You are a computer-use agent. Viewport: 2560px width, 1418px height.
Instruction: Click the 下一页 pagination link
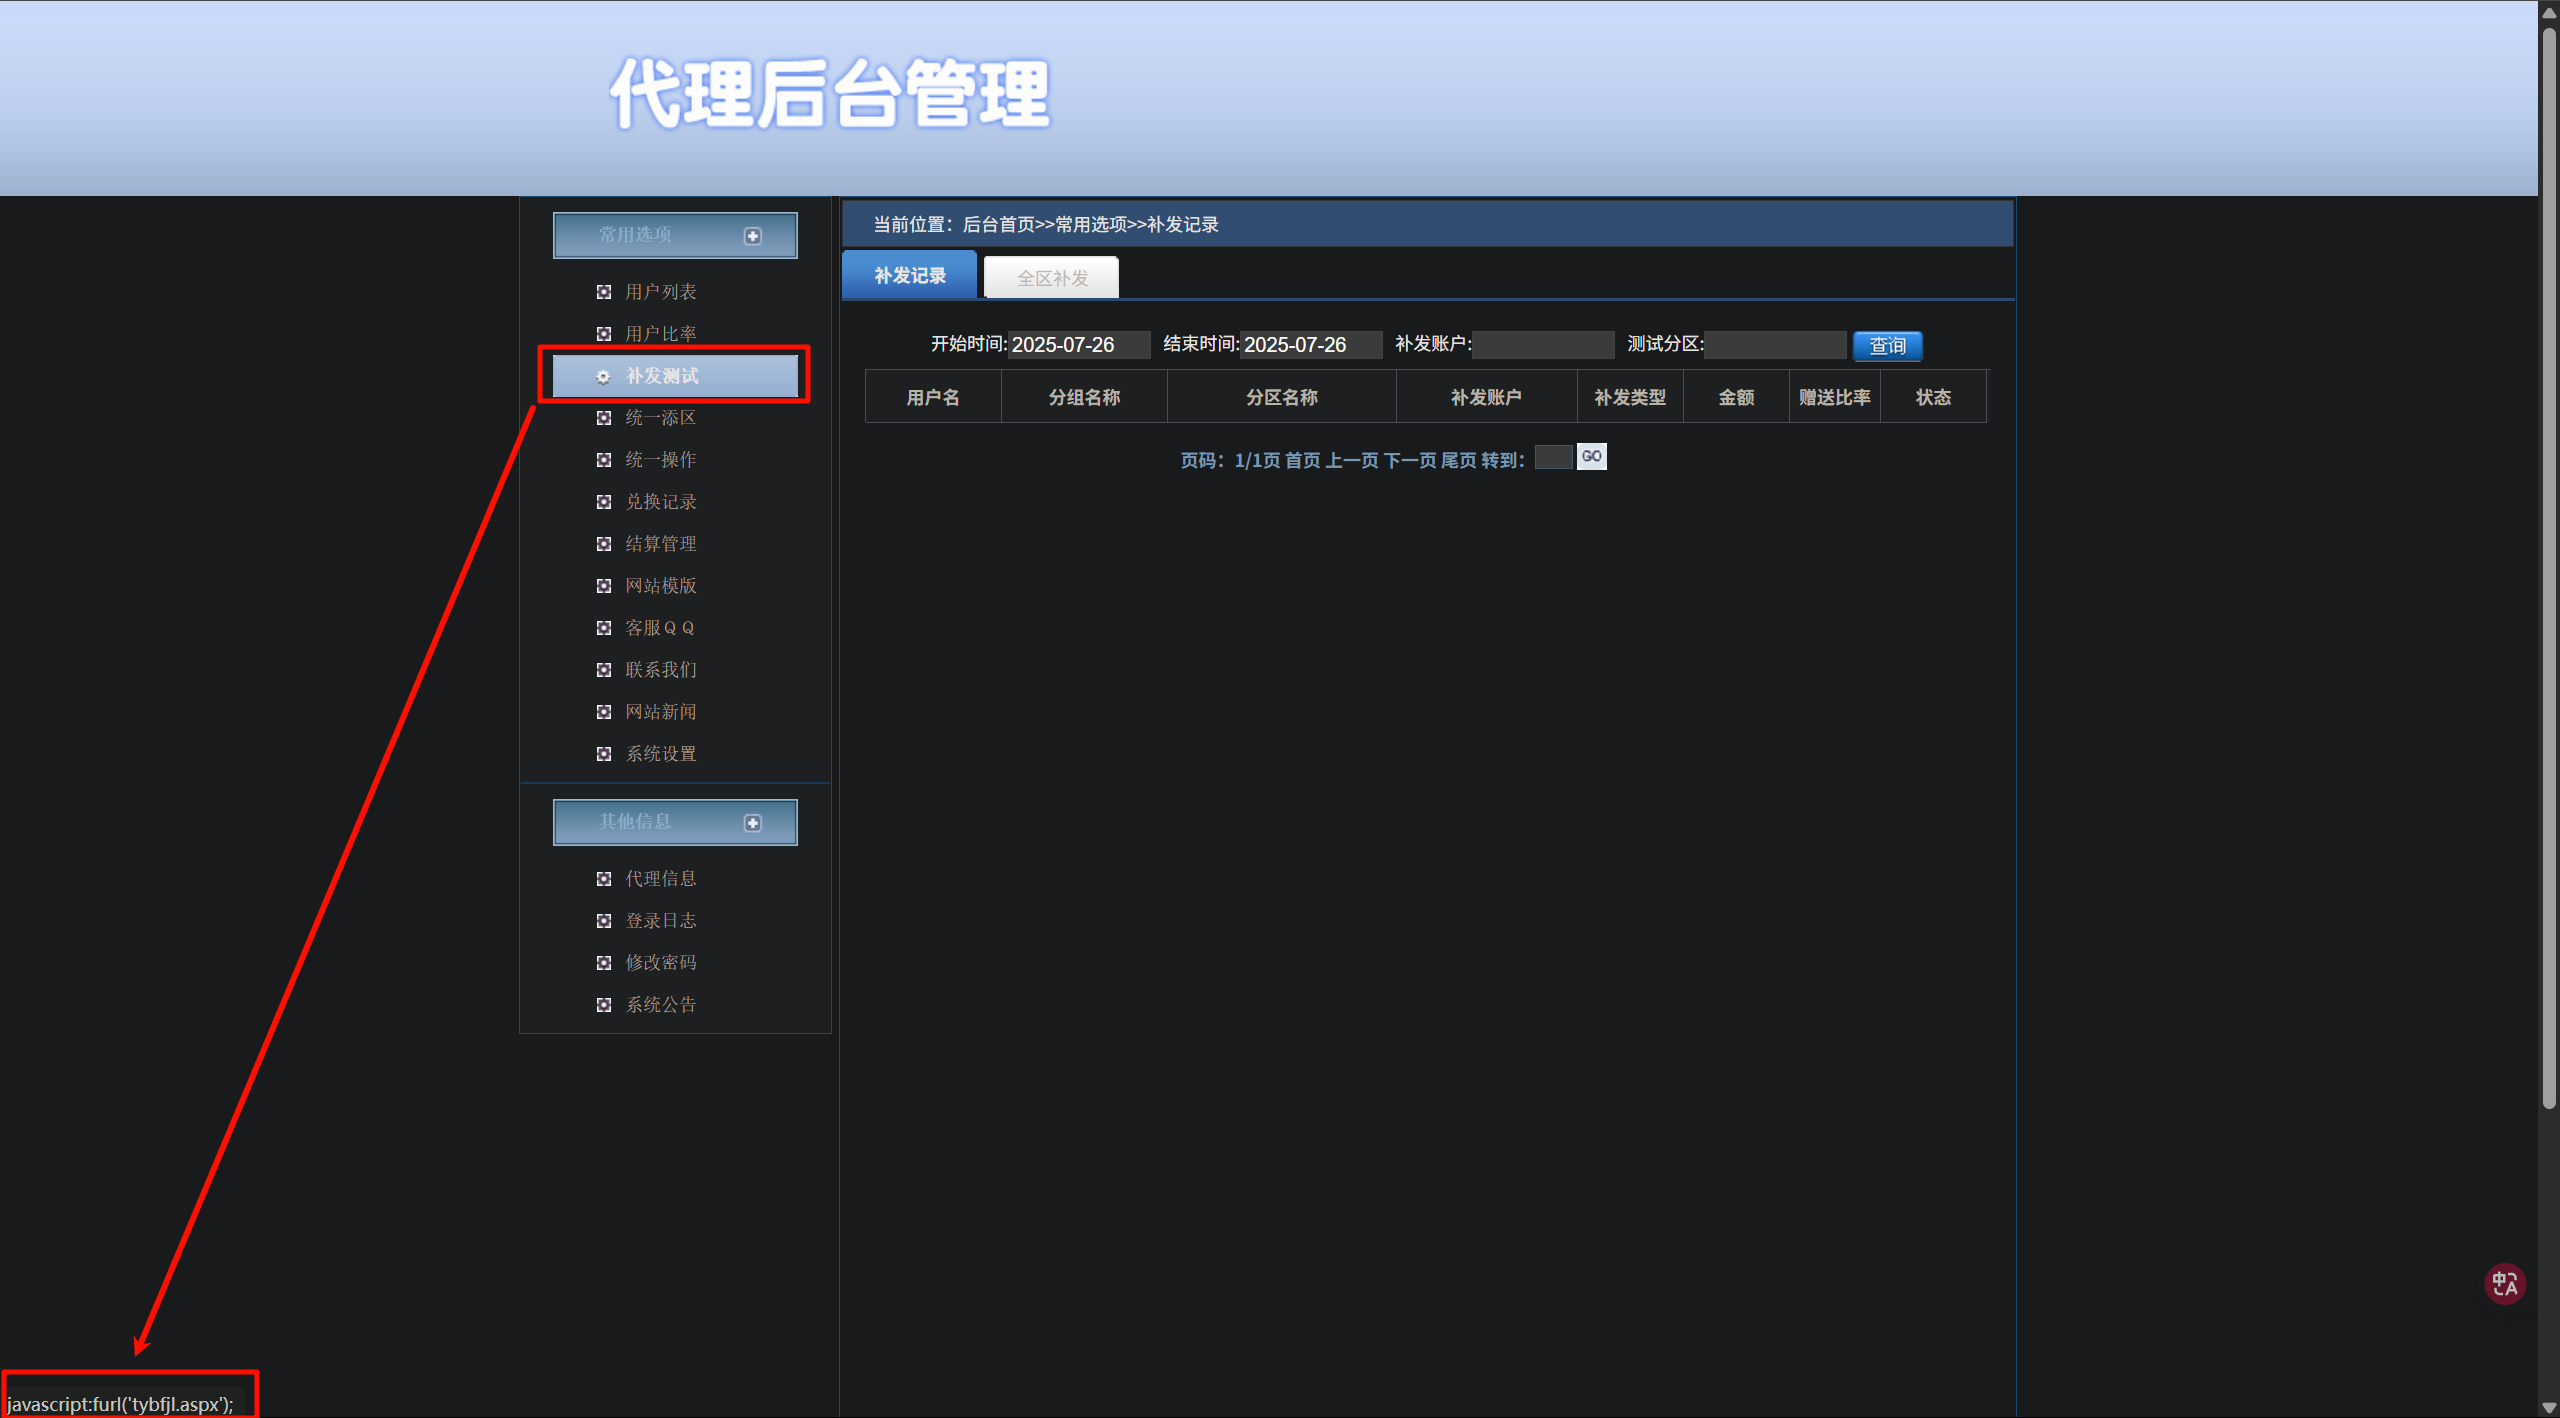[x=1410, y=460]
